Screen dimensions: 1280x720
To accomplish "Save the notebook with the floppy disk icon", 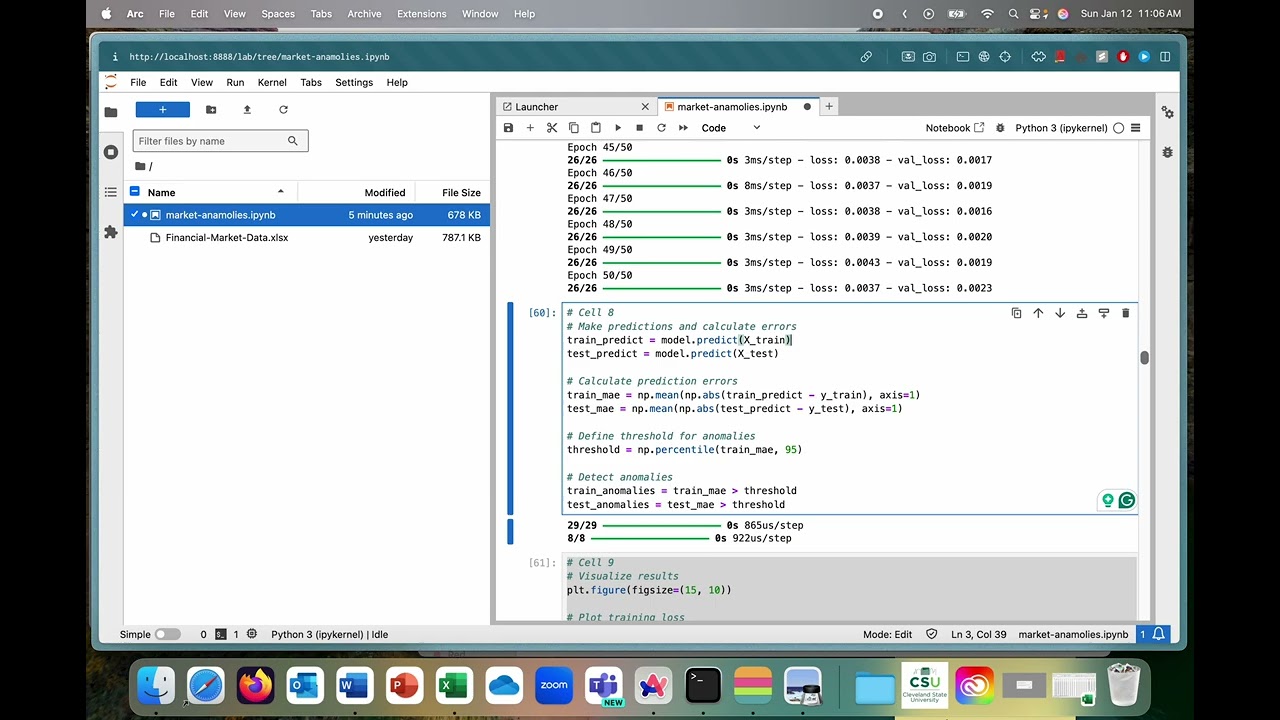I will [508, 128].
